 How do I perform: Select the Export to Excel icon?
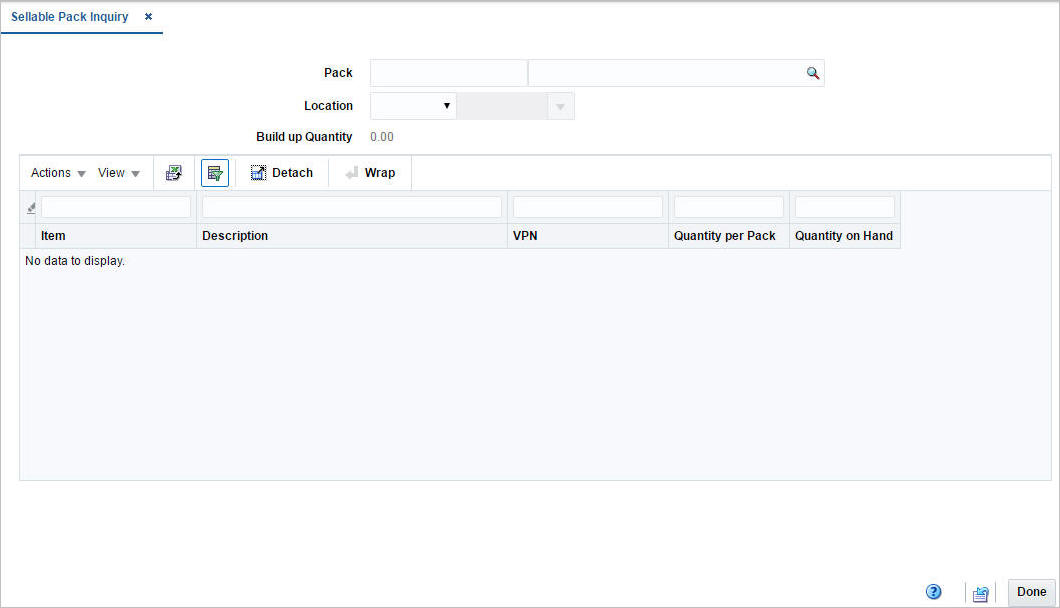coord(173,172)
